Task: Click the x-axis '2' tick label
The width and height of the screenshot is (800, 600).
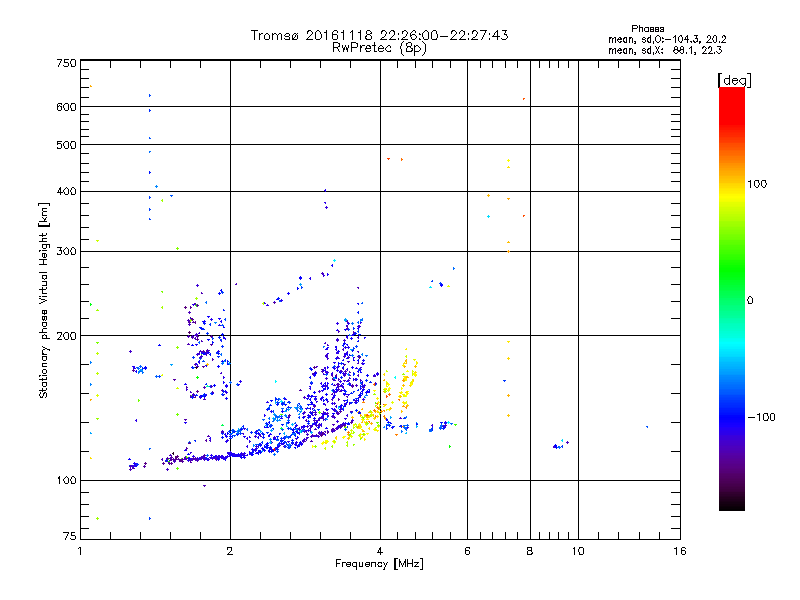Action: coord(230,551)
